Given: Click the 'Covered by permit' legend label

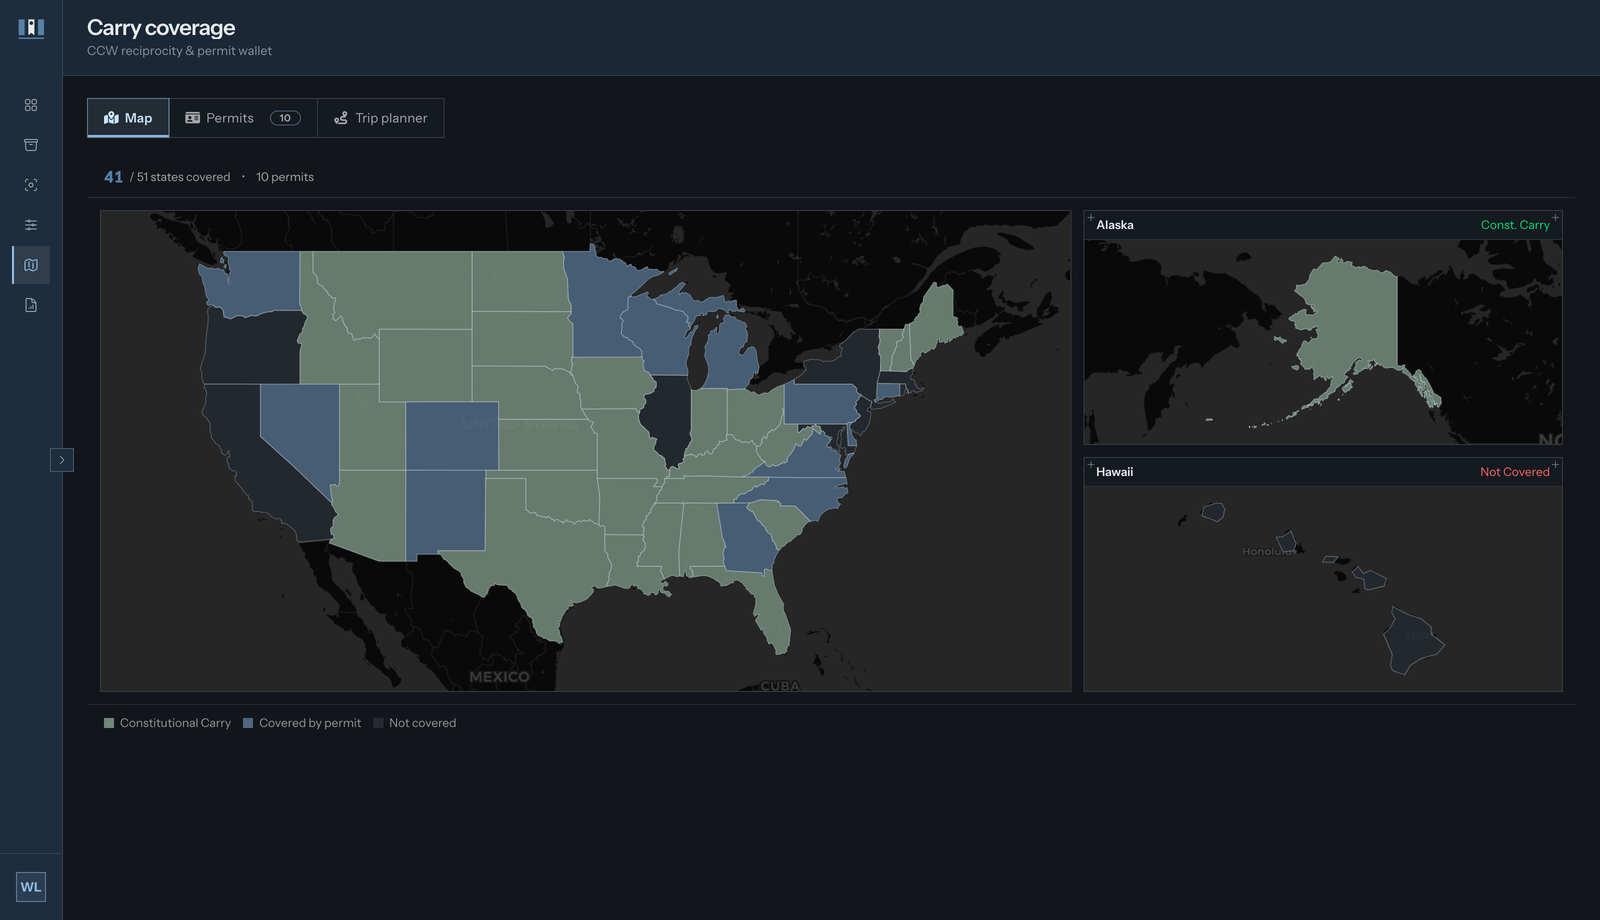Looking at the screenshot, I should point(310,723).
